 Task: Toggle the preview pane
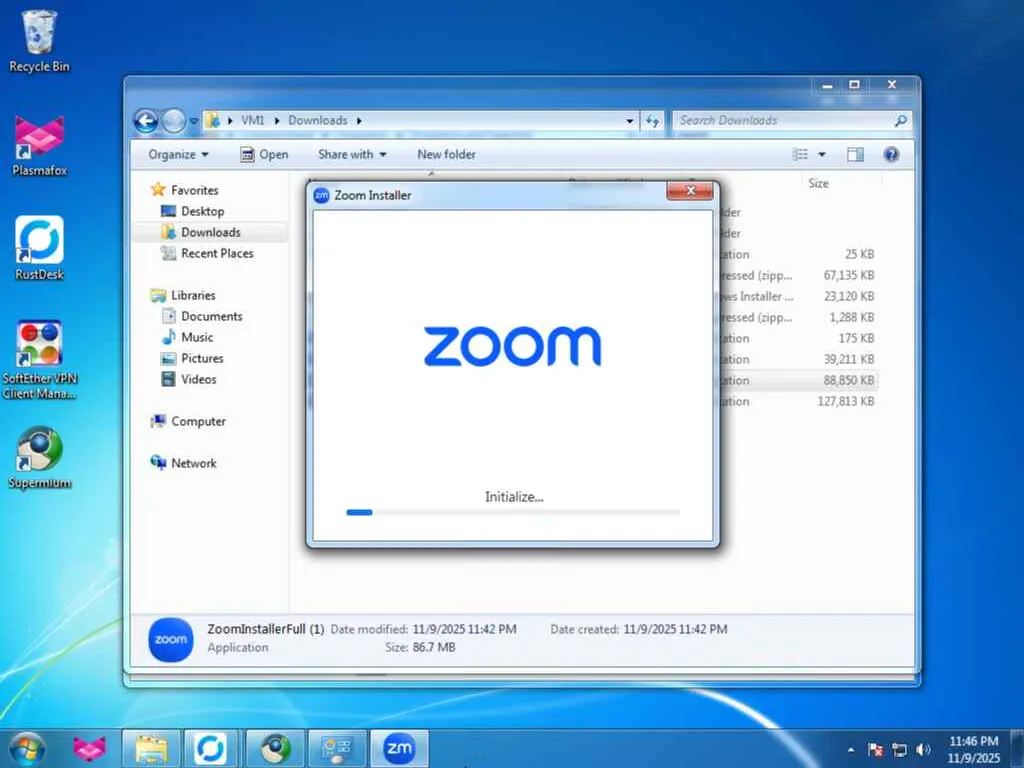855,154
